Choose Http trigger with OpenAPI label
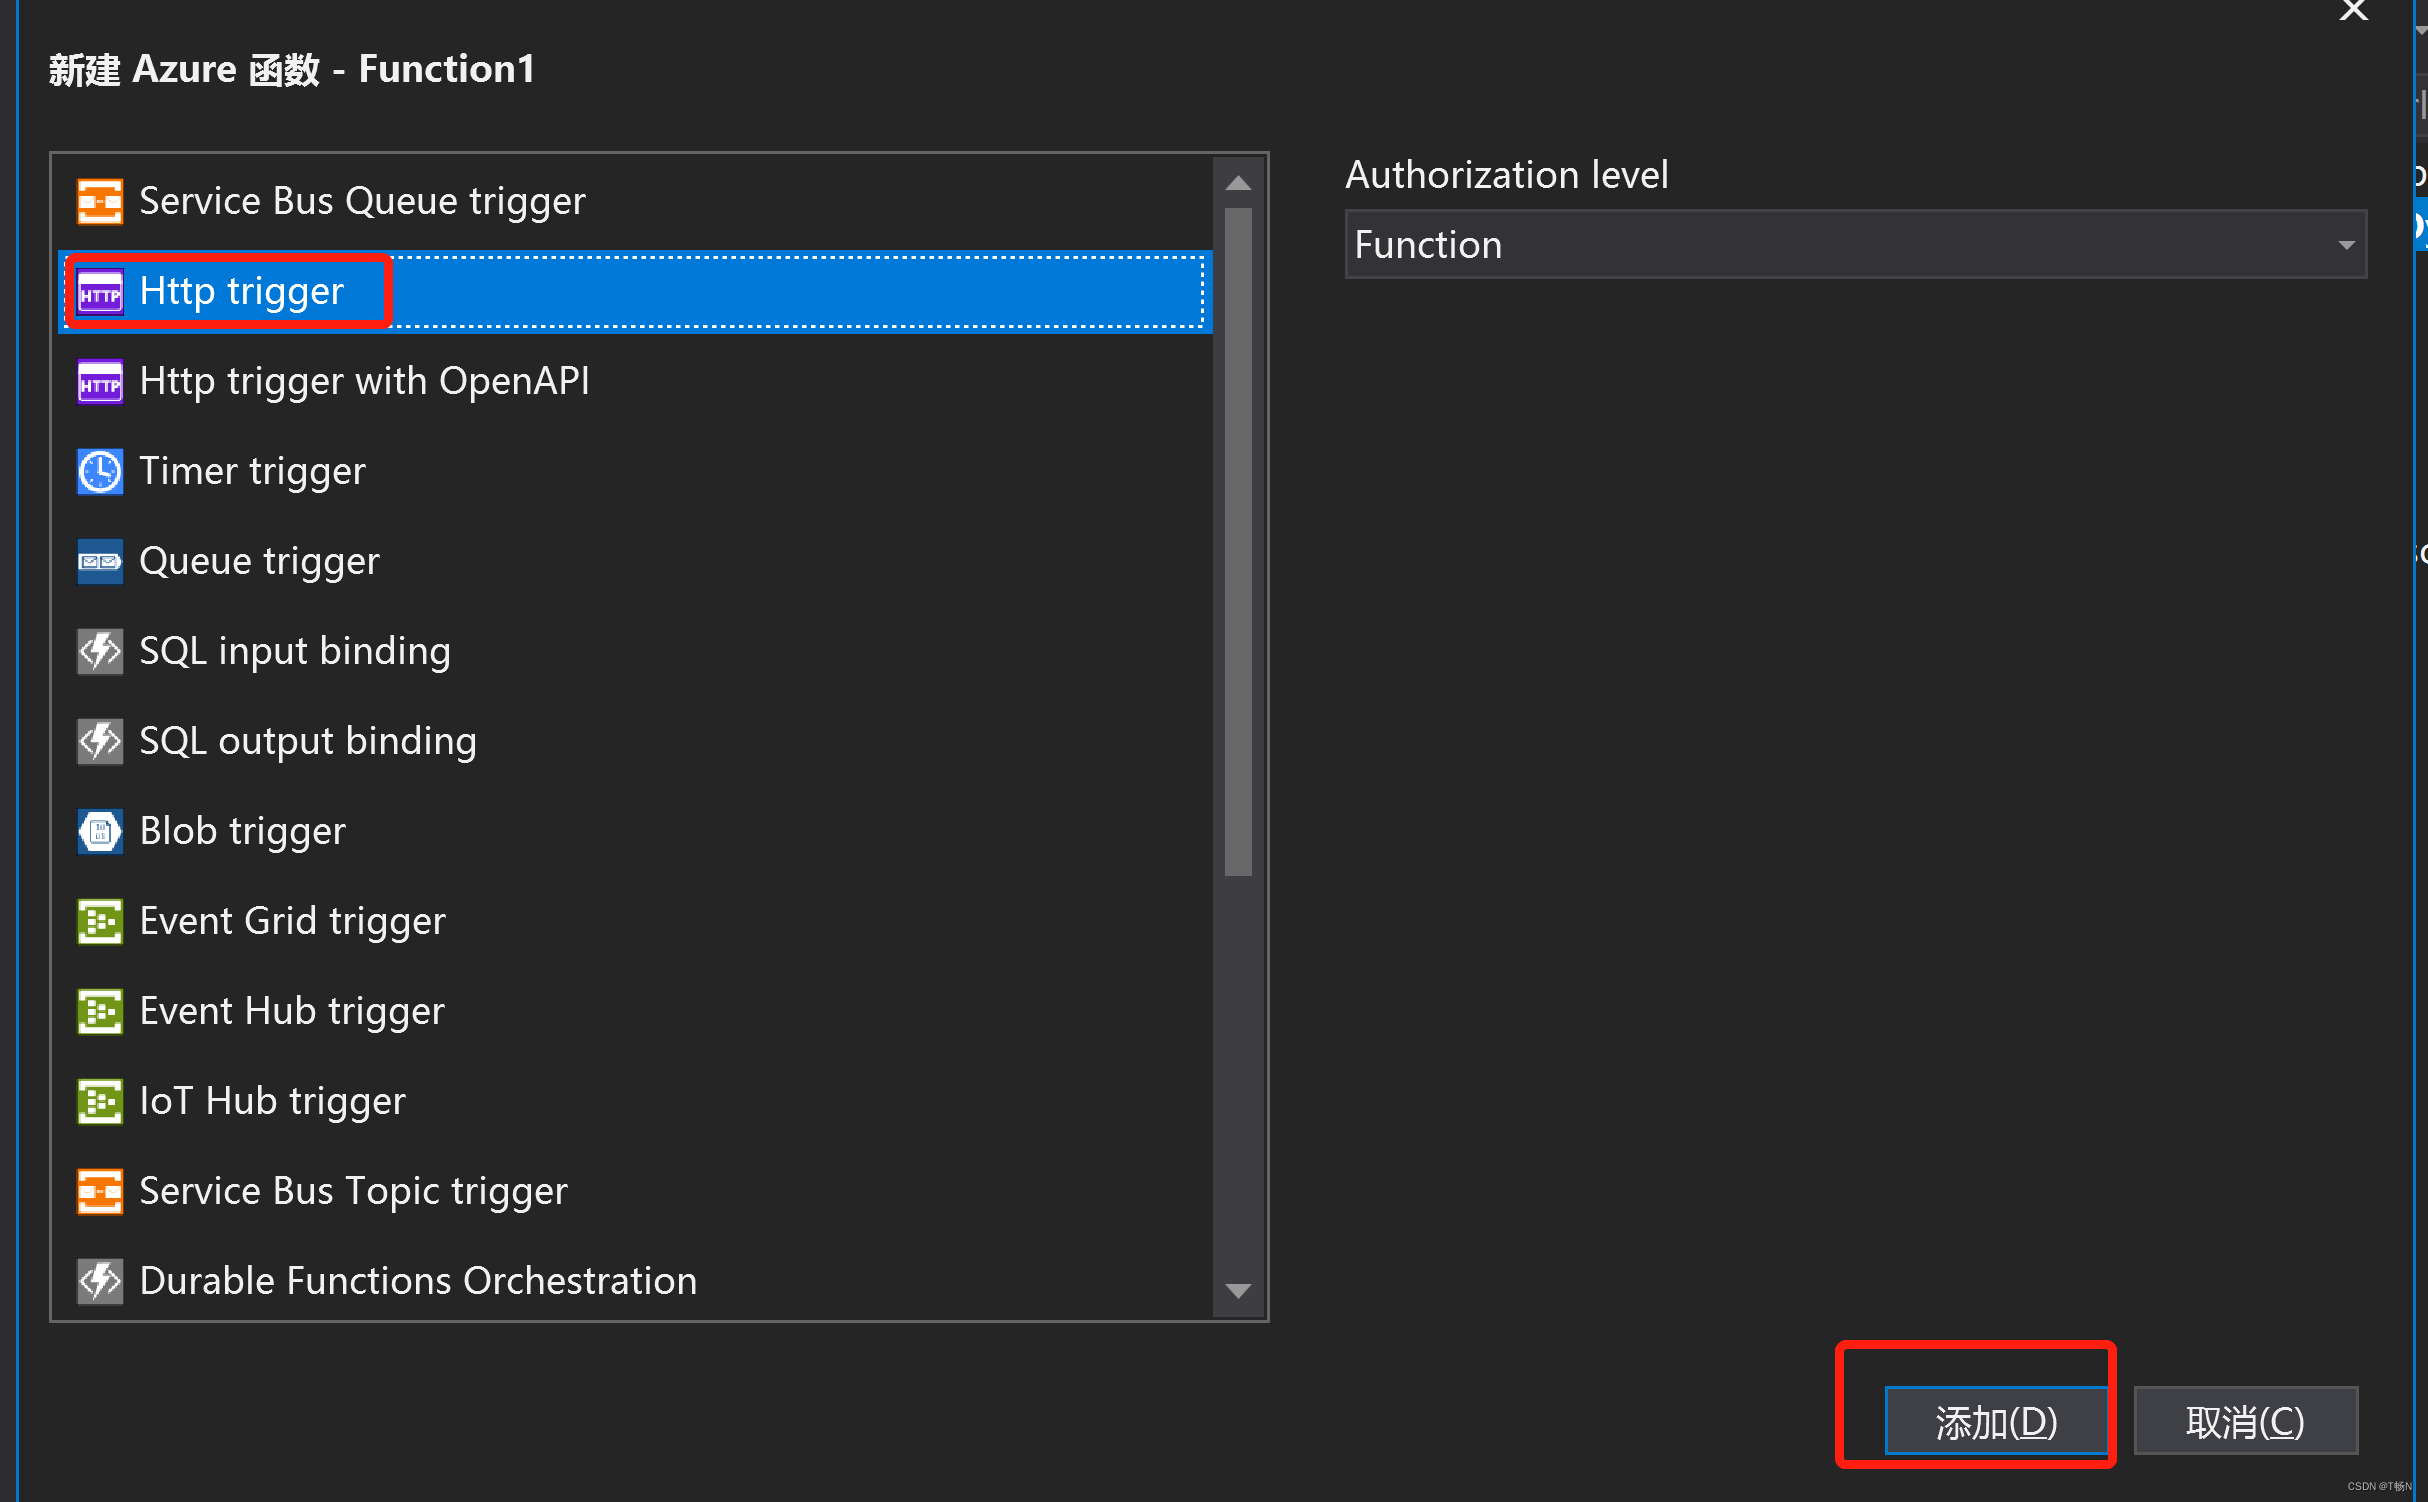This screenshot has width=2428, height=1502. [364, 382]
